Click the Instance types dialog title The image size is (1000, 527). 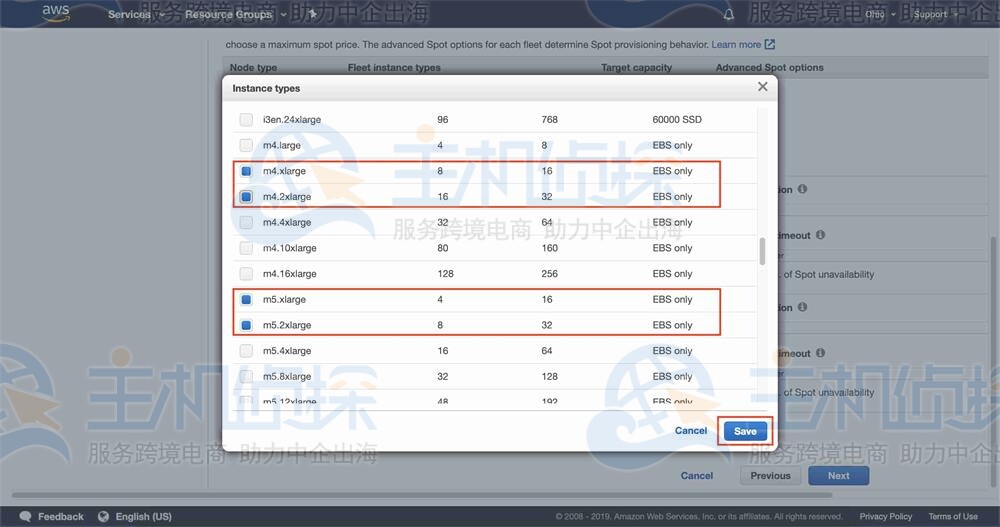coord(266,88)
